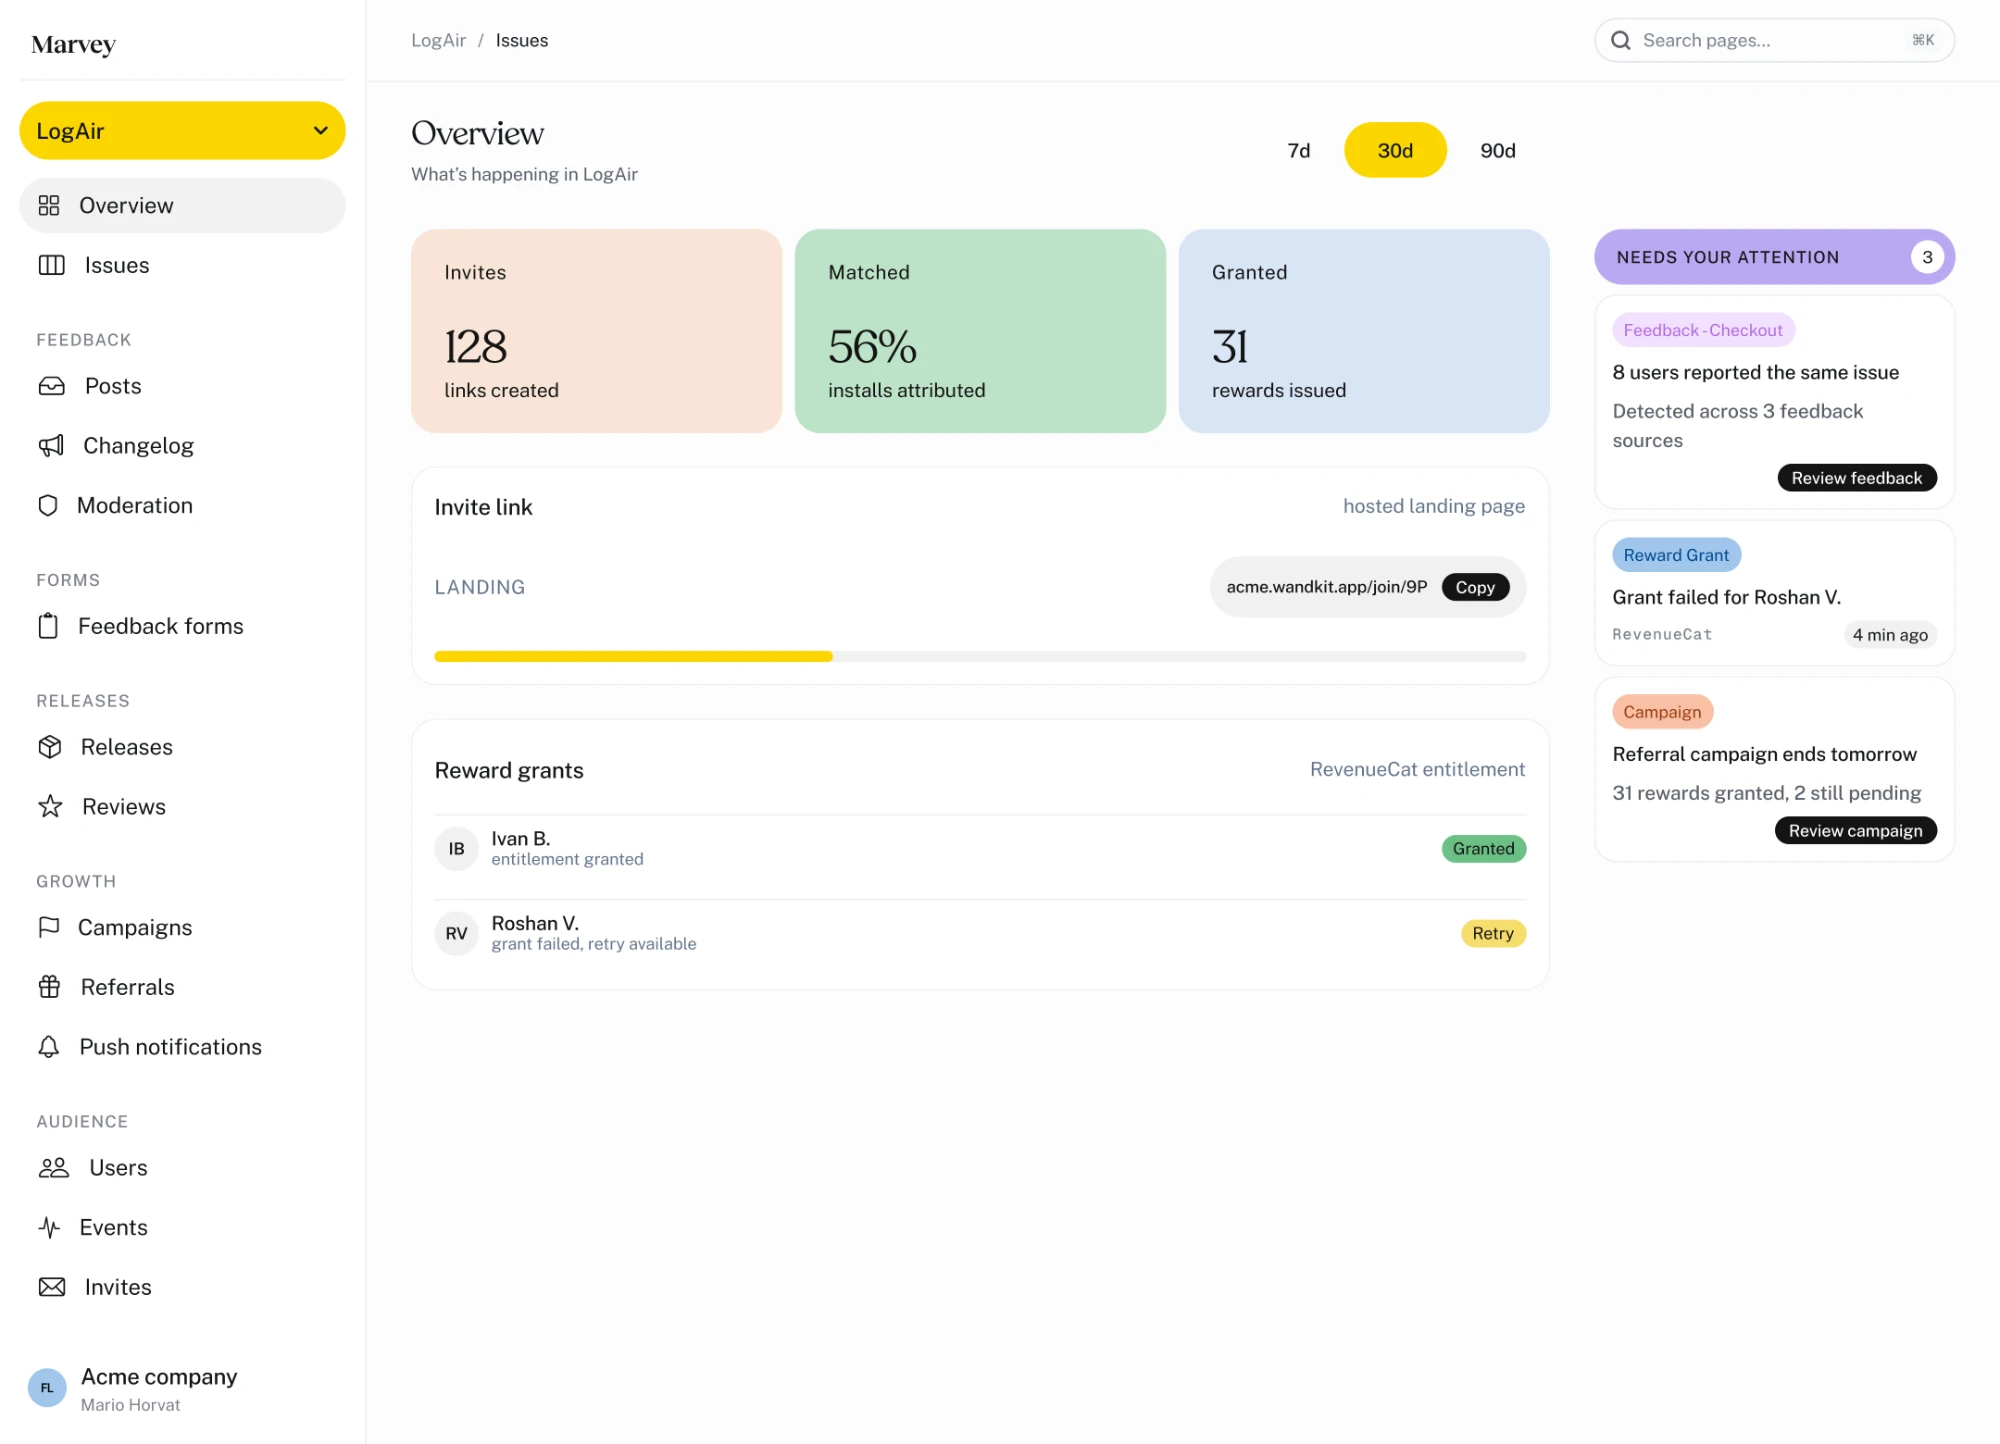Click the attention count badge 3
Screen dimensions: 2000x1444
pyautogui.click(x=1927, y=257)
